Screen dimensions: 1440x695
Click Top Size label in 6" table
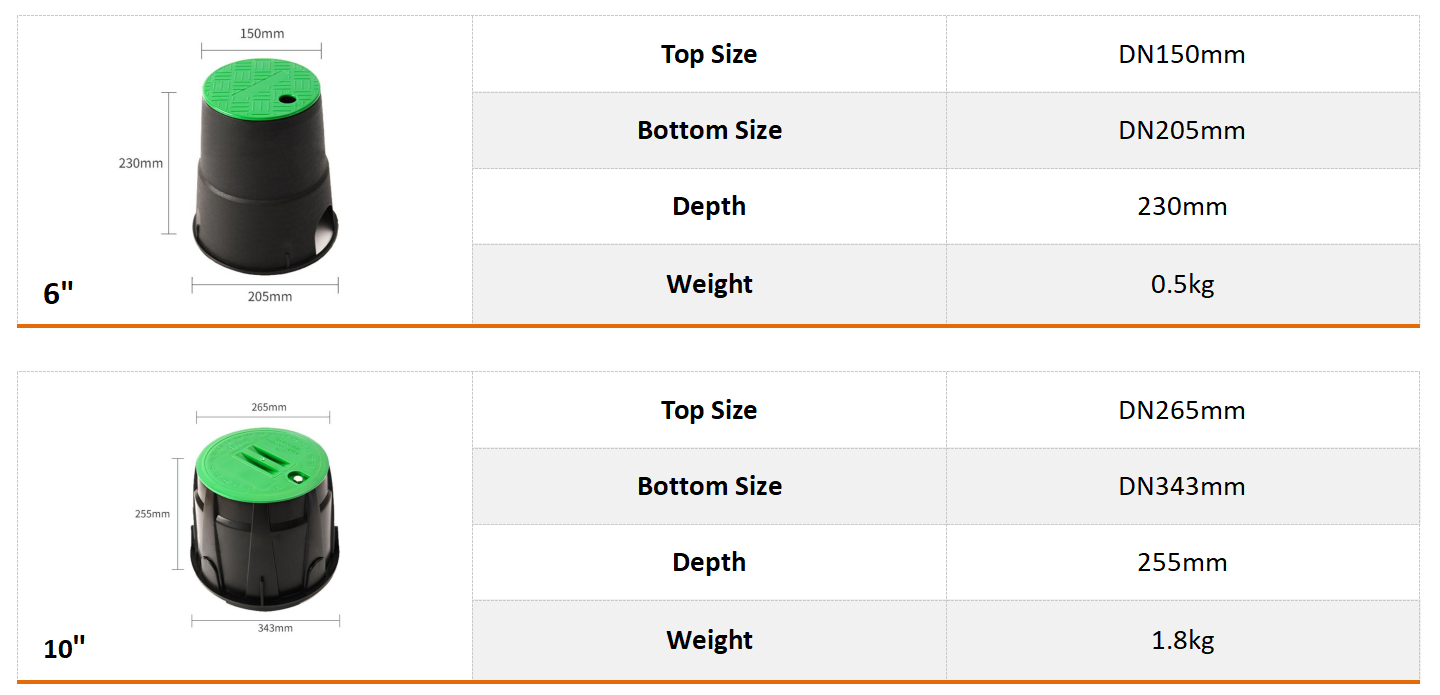[x=709, y=54]
